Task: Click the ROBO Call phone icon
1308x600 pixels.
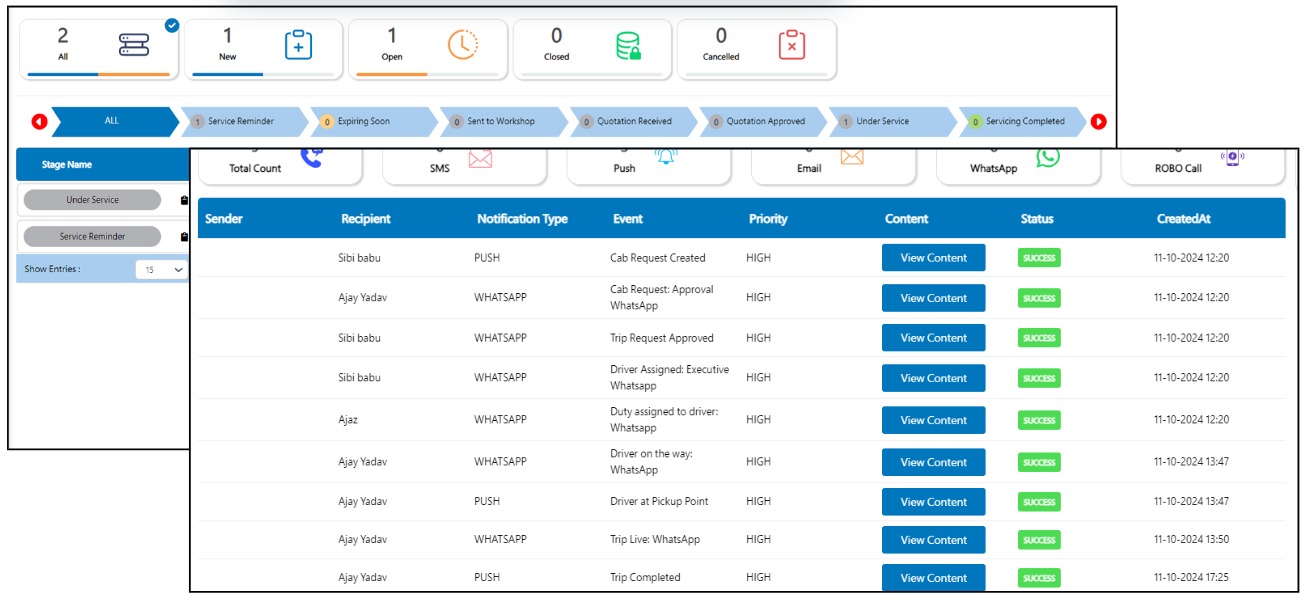Action: [1231, 159]
